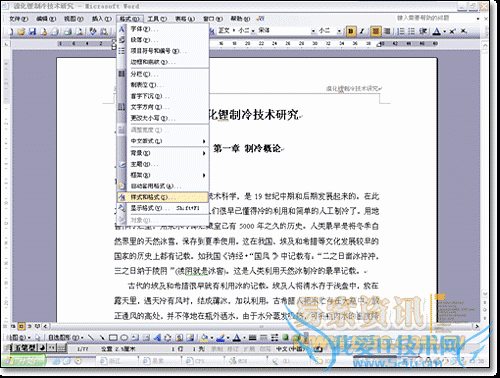Click the Line Style icon
The width and height of the screenshot is (500, 378).
tap(253, 338)
